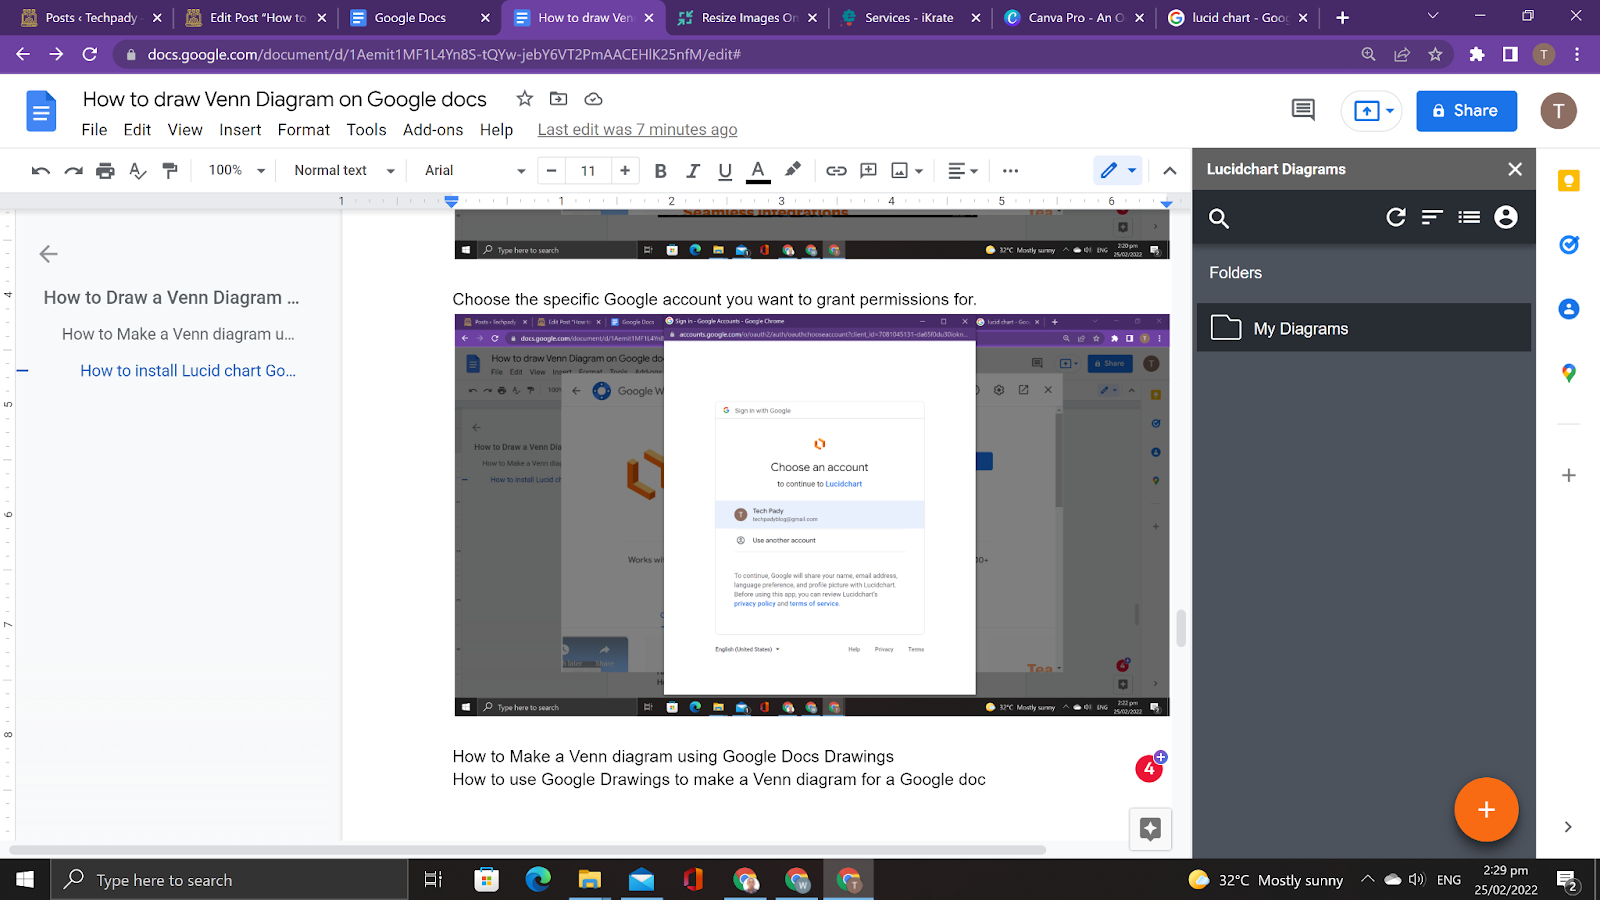Toggle italic formatting
The image size is (1600, 900).
(693, 171)
